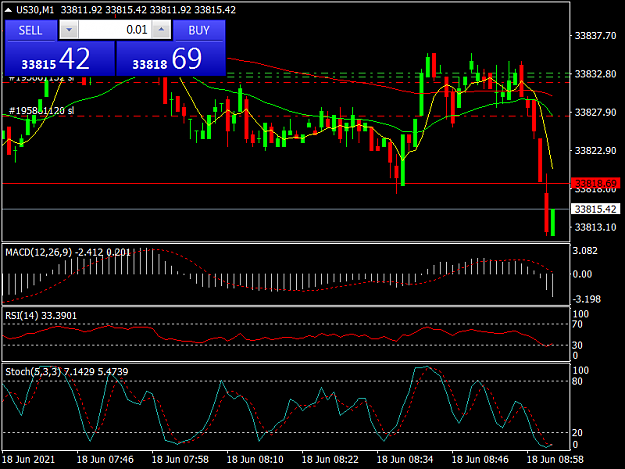Click price scale value 33837.70

[x=596, y=36]
